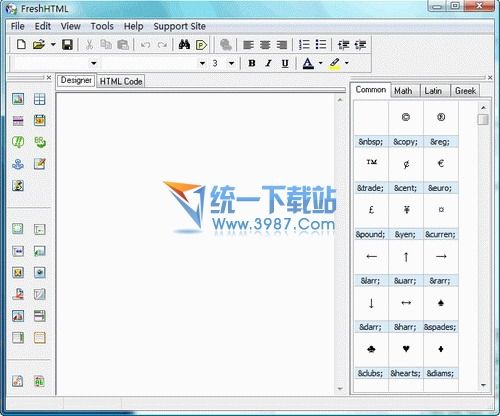Click the New document icon
Image resolution: width=500 pixels, height=416 pixels.
21,44
